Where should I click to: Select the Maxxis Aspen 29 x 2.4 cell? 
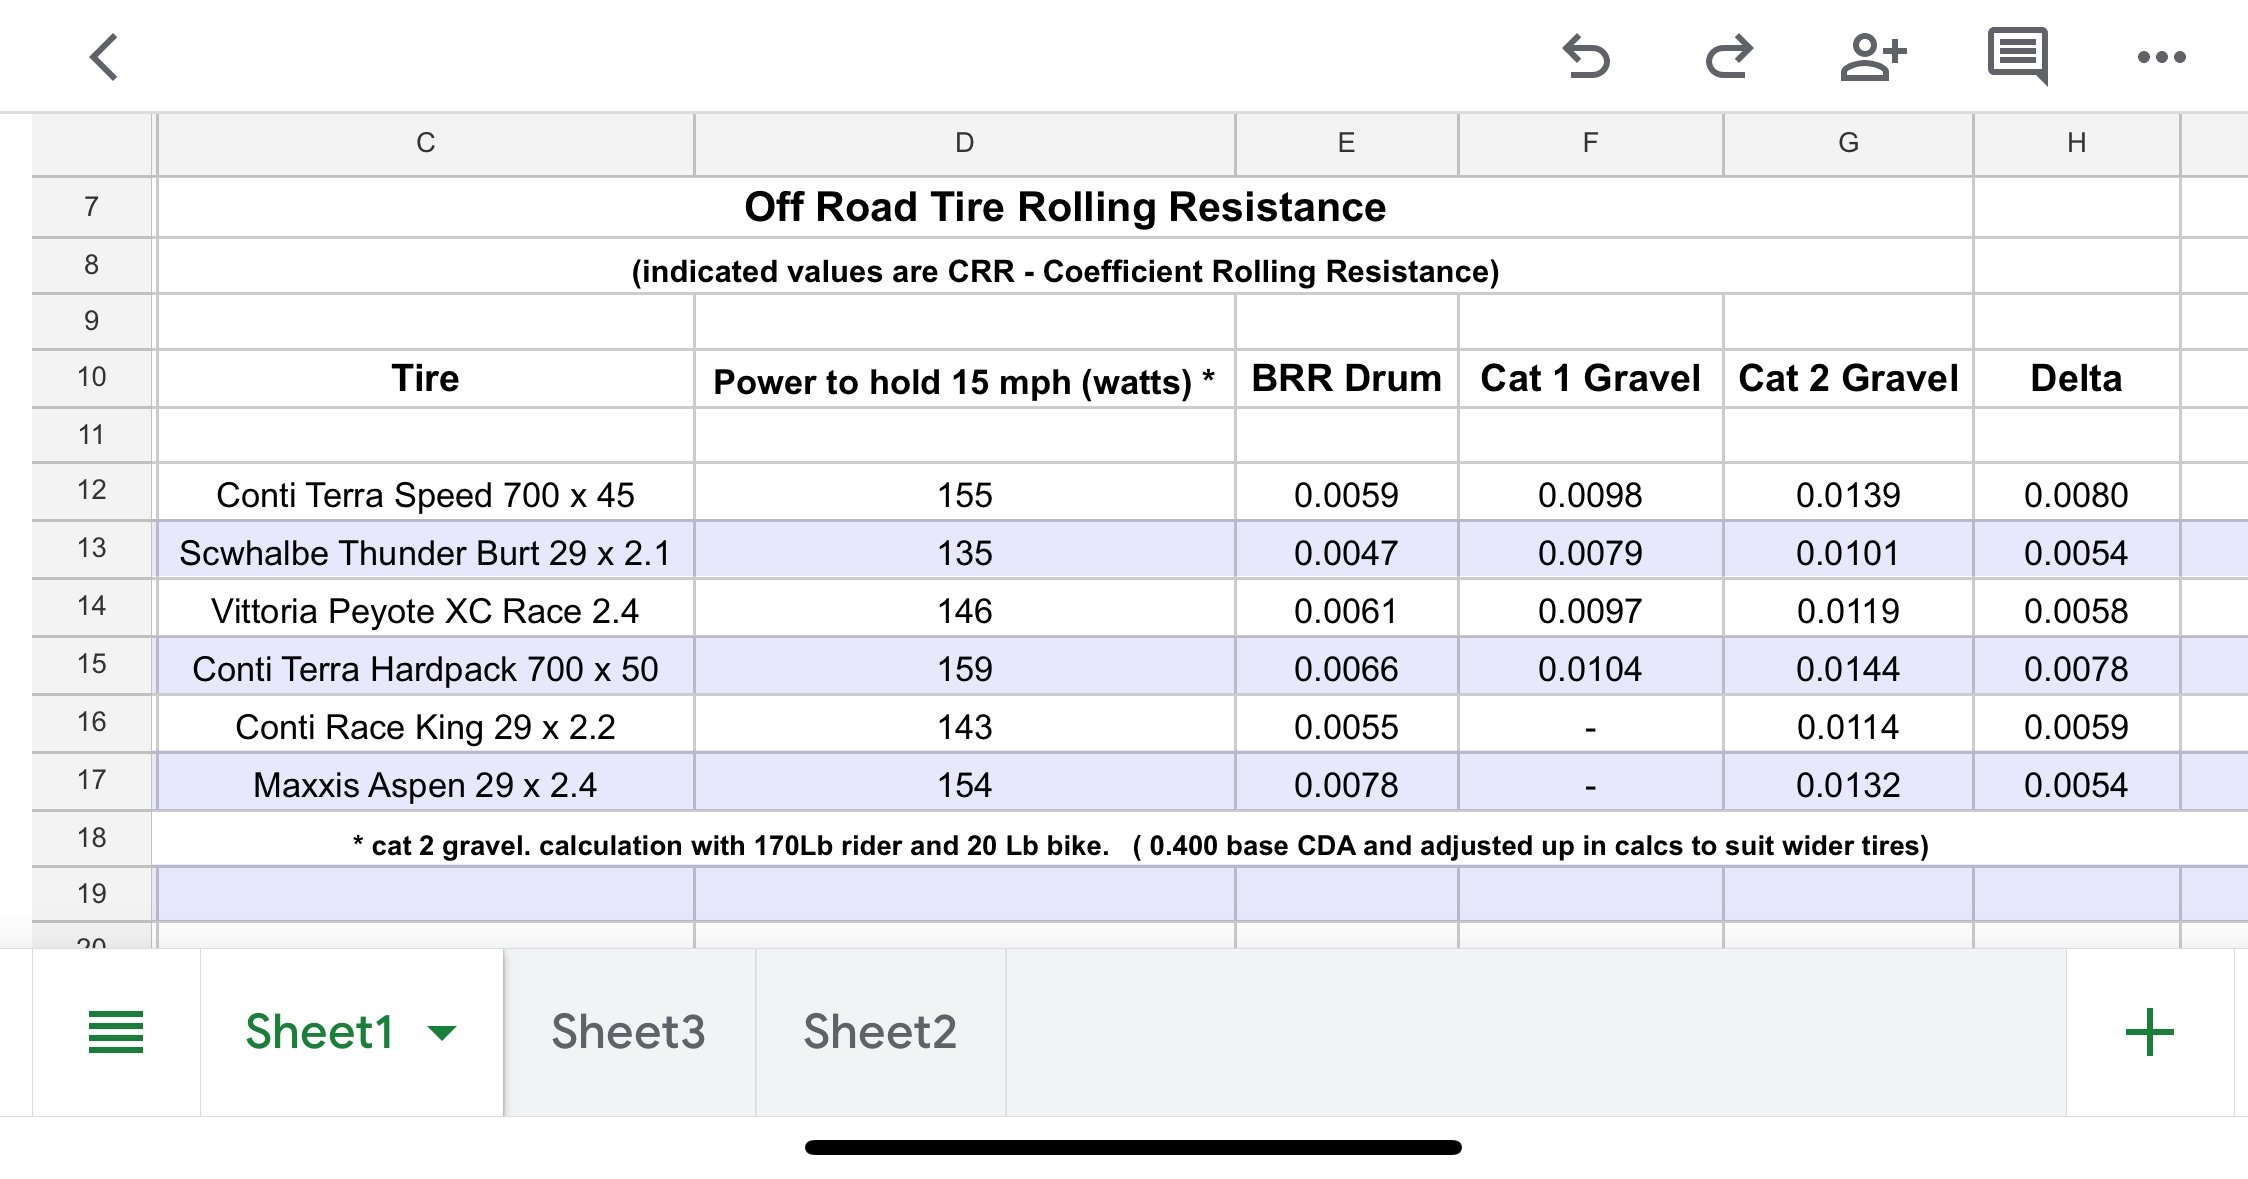(x=425, y=784)
